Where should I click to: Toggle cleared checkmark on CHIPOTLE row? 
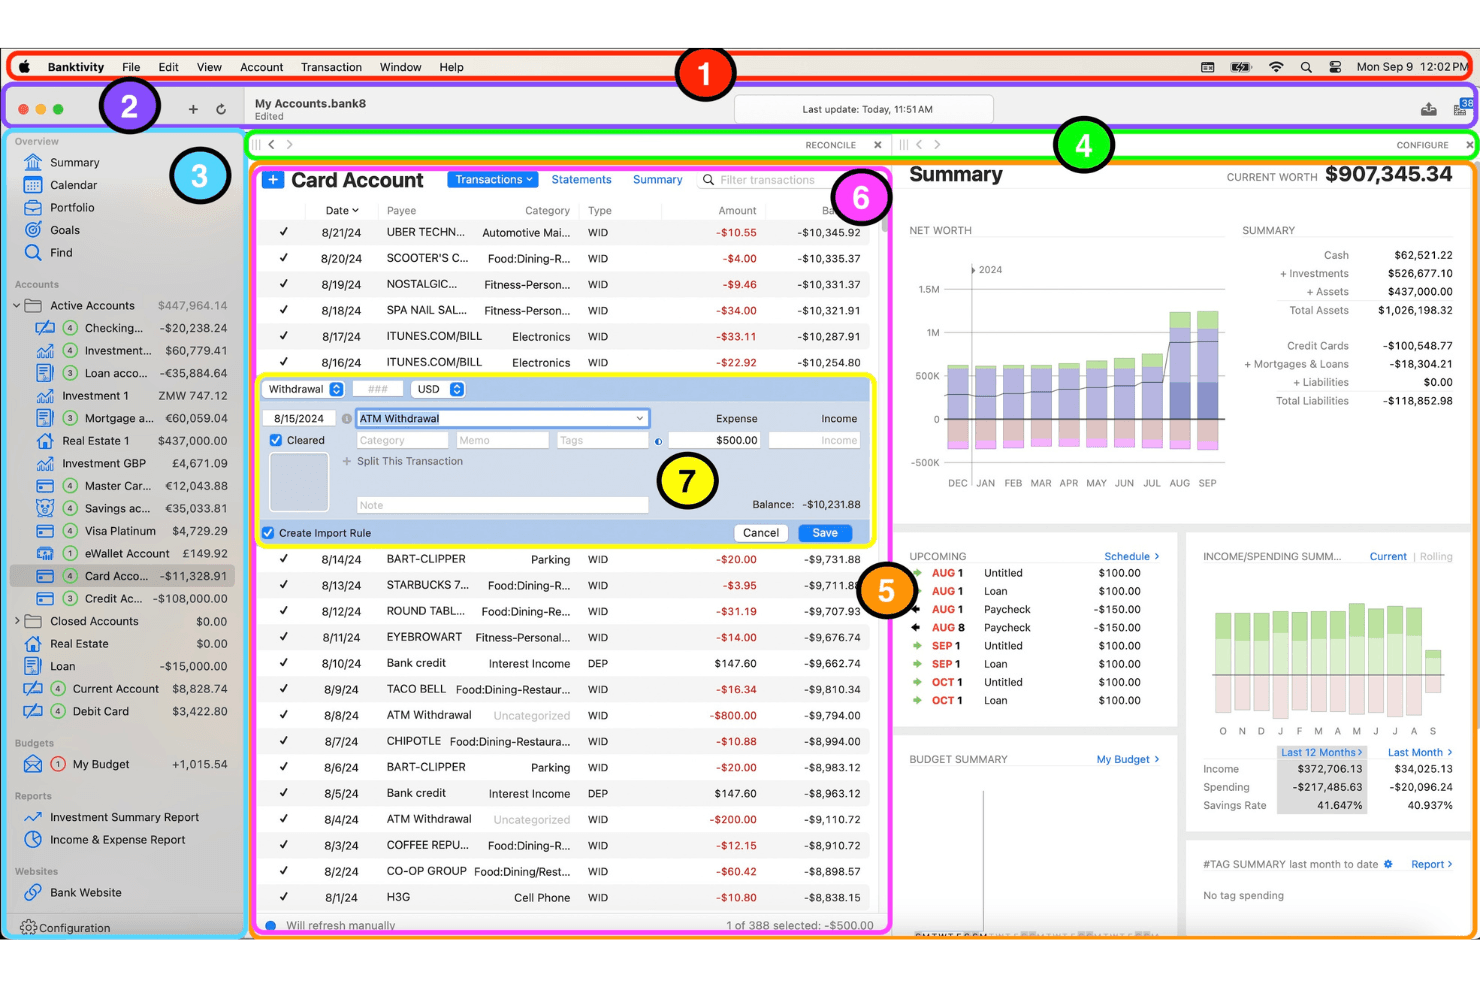click(x=284, y=741)
